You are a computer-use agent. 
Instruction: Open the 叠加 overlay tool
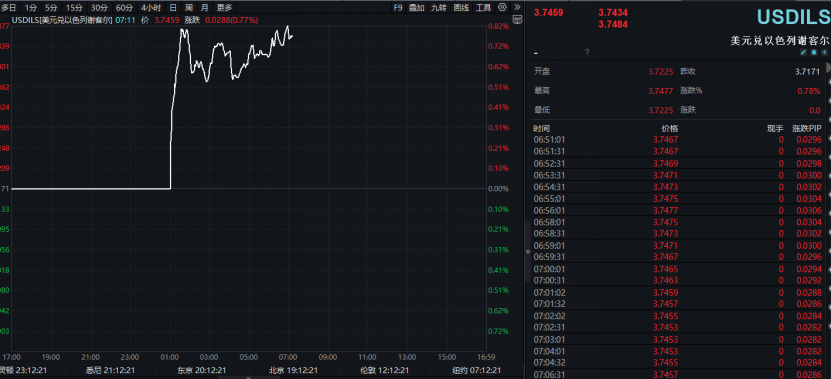pos(417,7)
